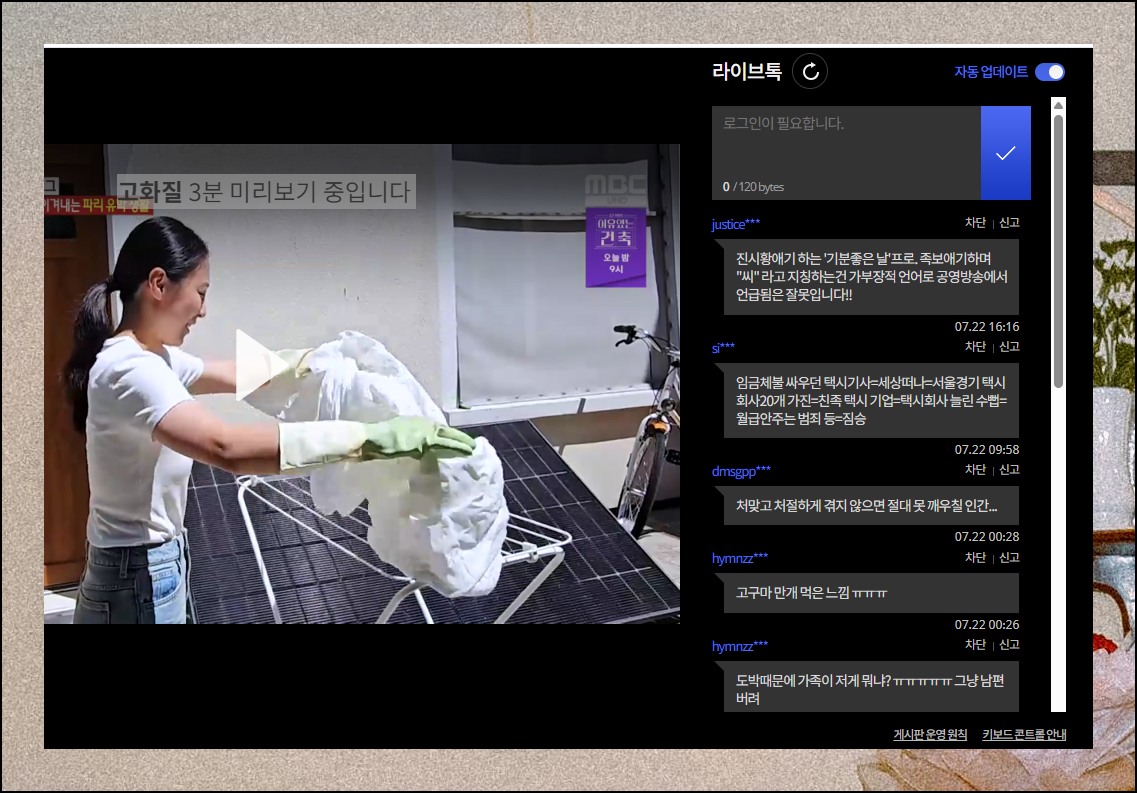Click the 처맞고 처절하게 comment bubble
Image resolution: width=1137 pixels, height=793 pixels.
coord(871,505)
